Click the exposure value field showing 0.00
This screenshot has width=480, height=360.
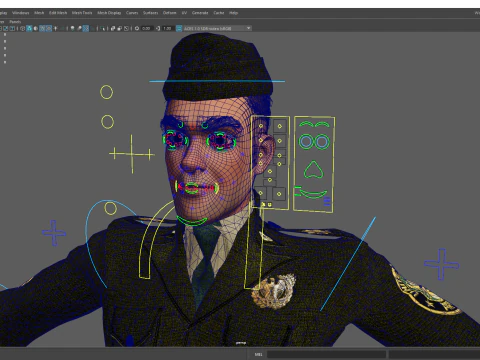point(146,28)
